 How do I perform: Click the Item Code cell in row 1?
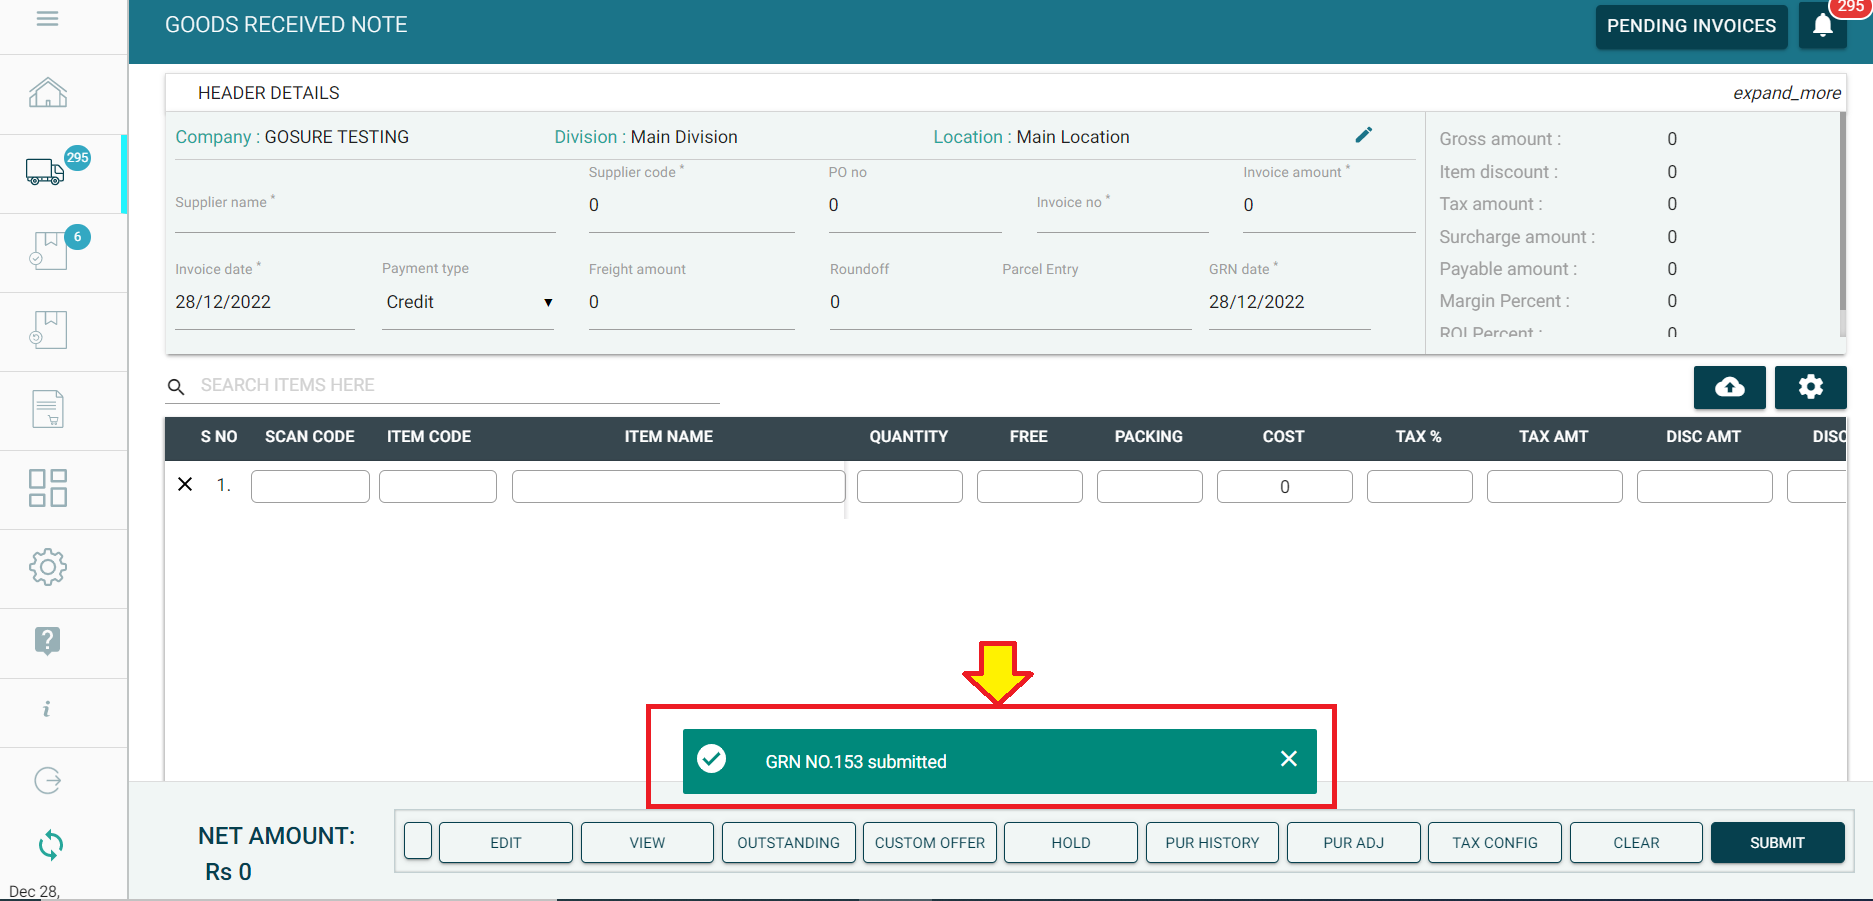pos(438,486)
